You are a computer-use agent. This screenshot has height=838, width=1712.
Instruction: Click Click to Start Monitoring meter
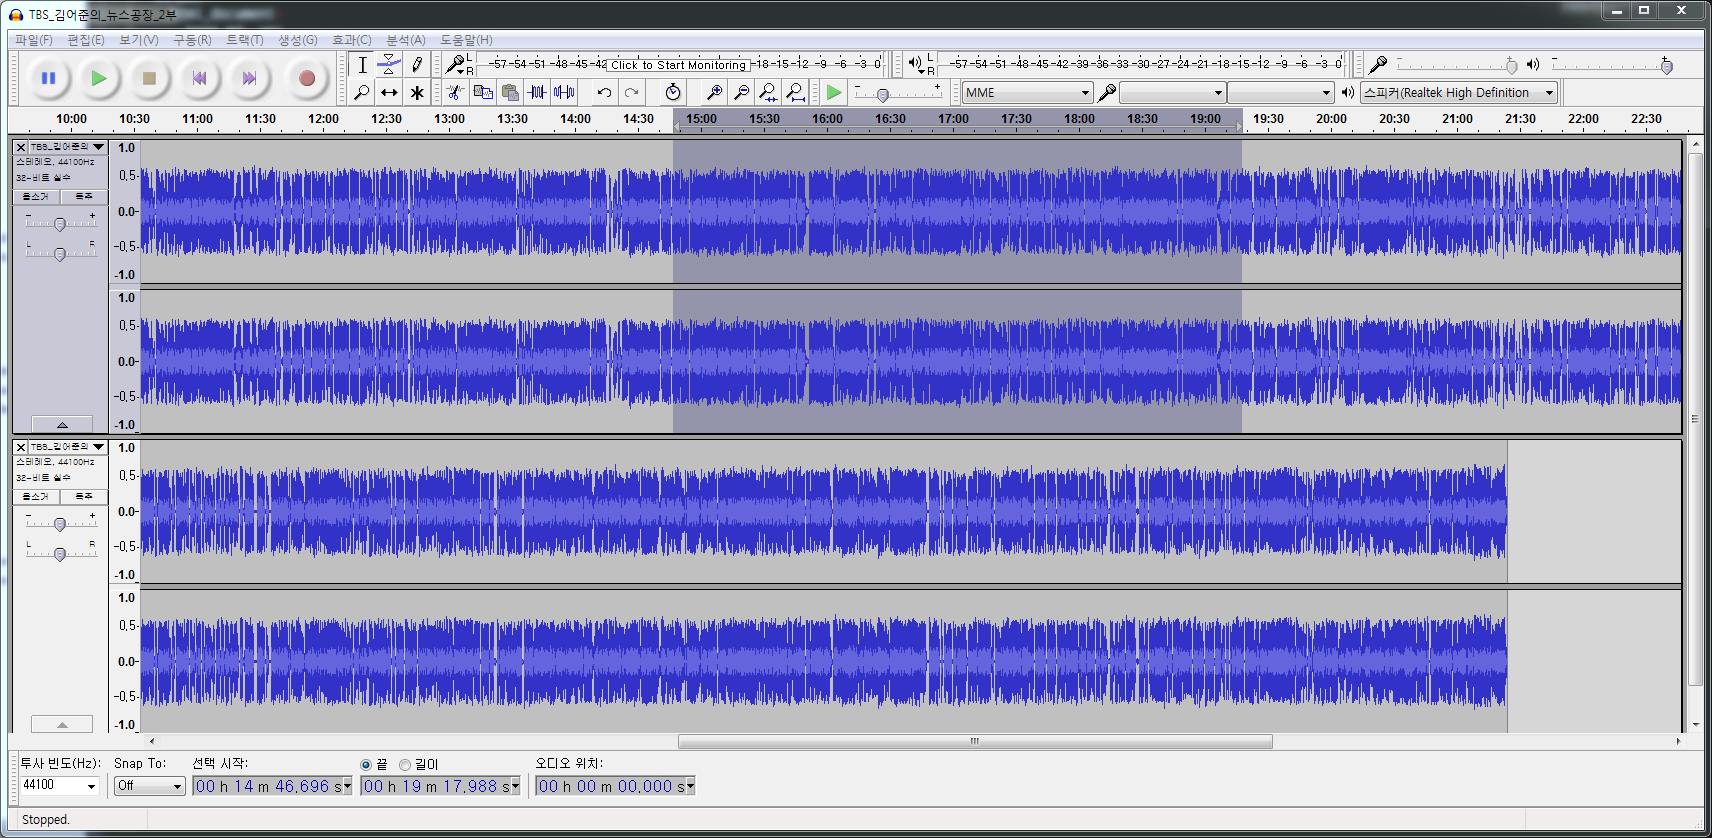coord(678,65)
